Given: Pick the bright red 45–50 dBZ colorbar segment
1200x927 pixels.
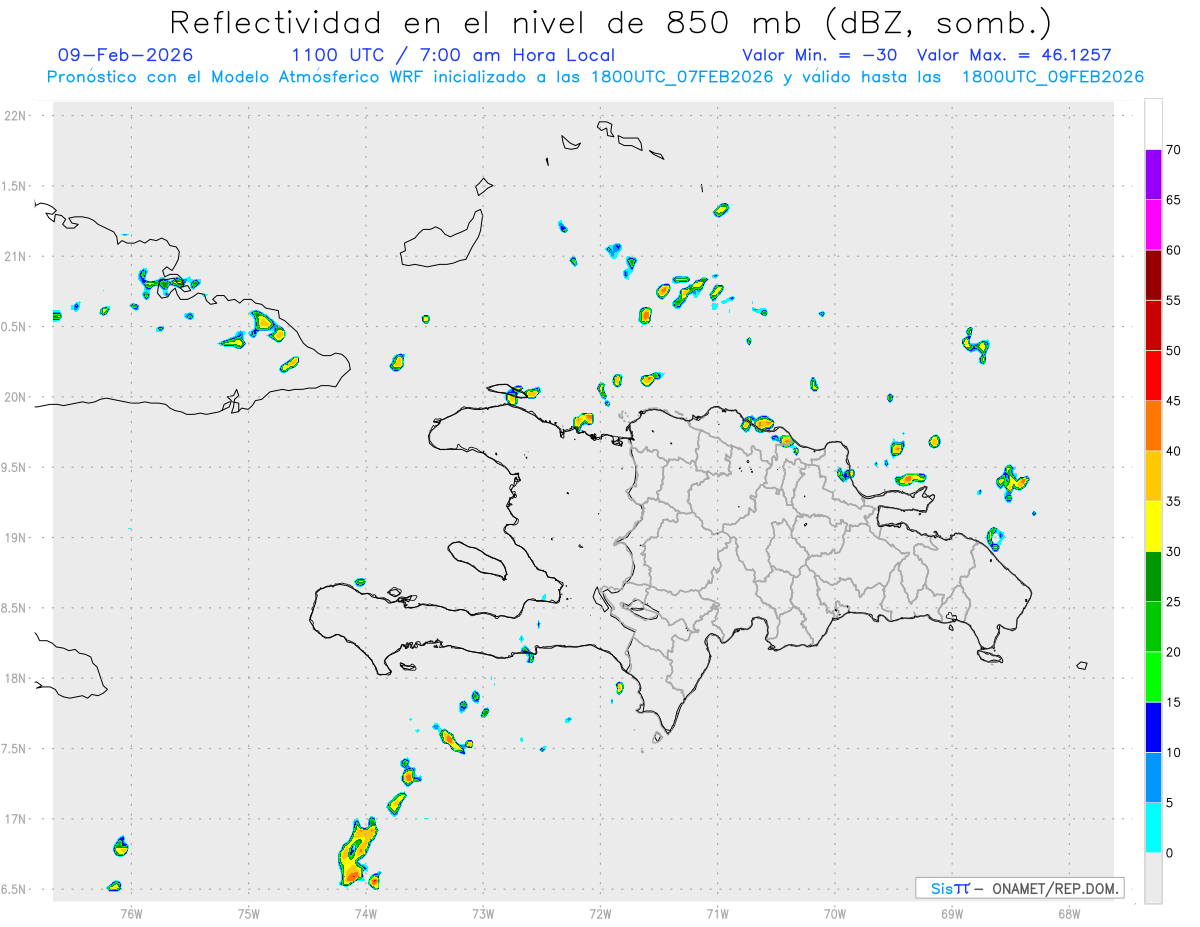Looking at the screenshot, I should pyautogui.click(x=1153, y=375).
